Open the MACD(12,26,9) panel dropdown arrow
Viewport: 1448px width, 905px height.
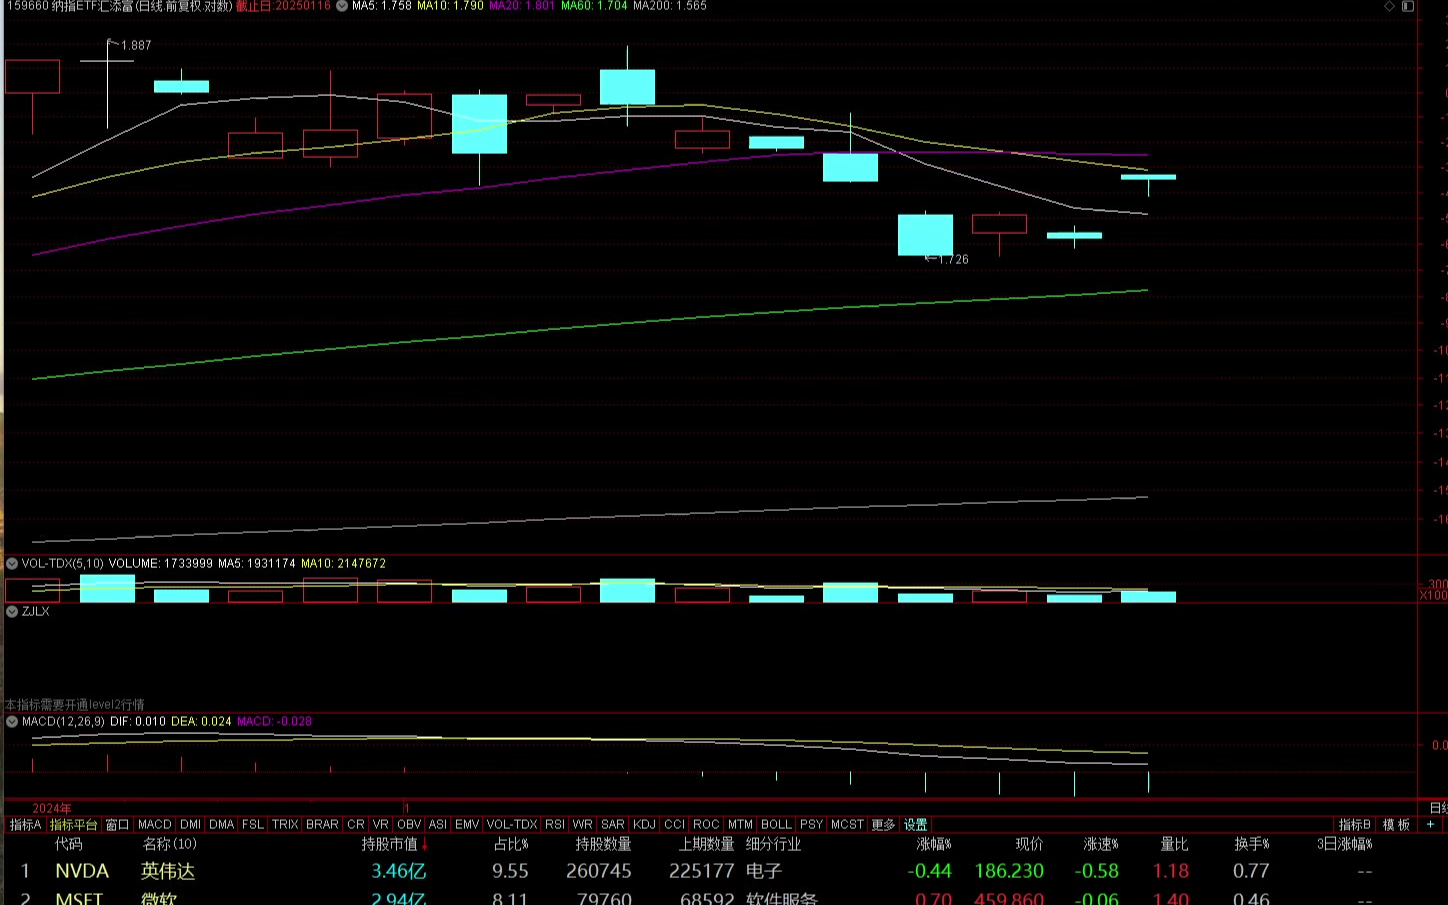[12, 721]
